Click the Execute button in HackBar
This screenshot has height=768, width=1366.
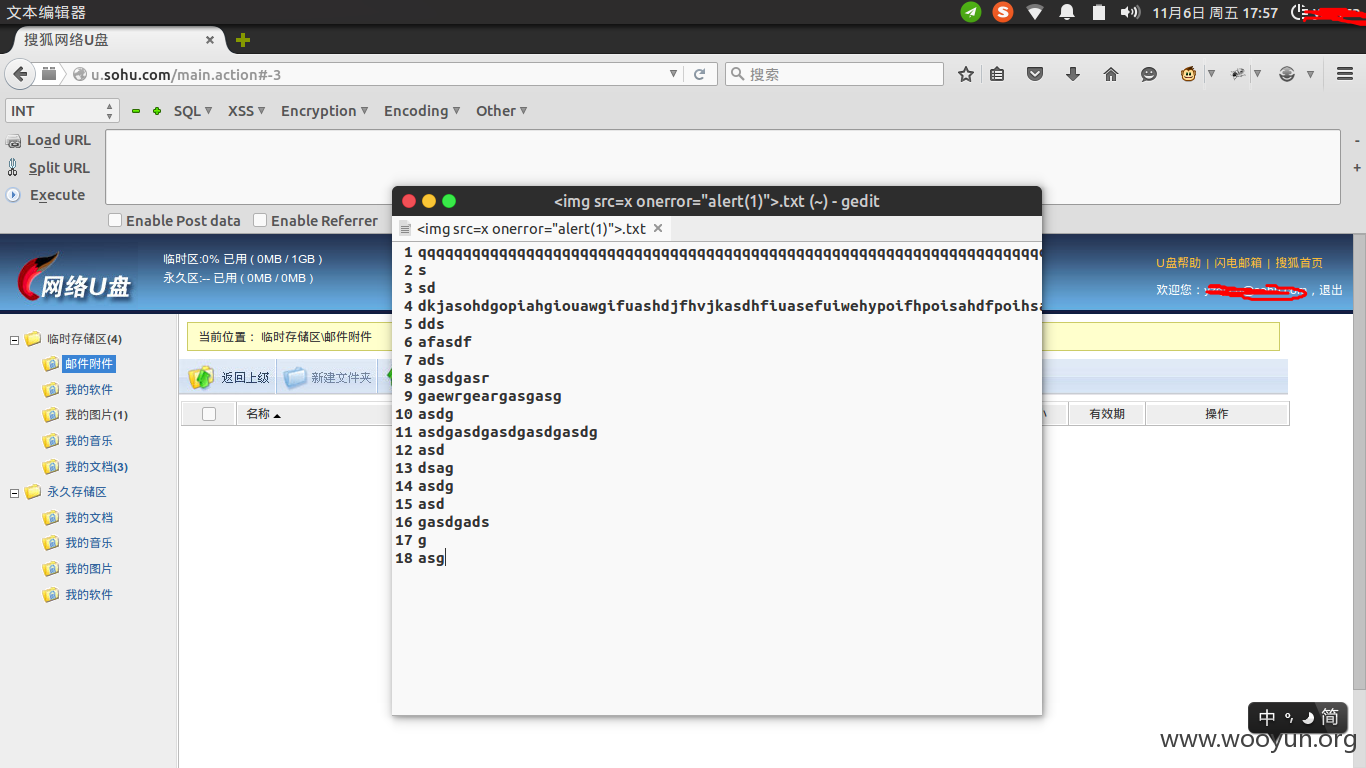tap(46, 195)
